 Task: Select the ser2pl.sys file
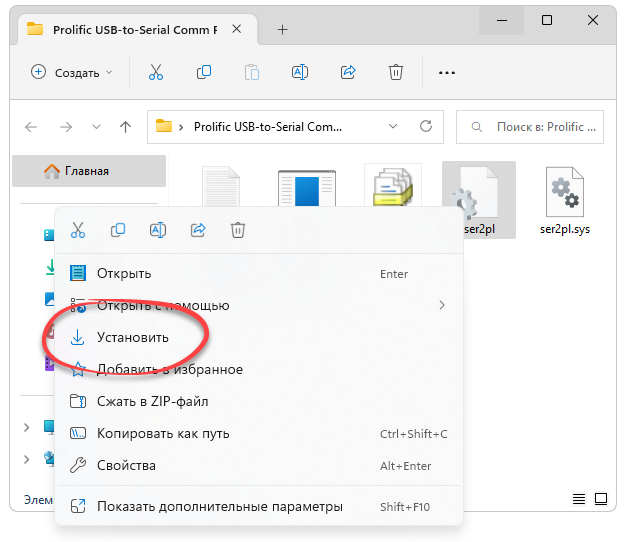click(x=565, y=200)
